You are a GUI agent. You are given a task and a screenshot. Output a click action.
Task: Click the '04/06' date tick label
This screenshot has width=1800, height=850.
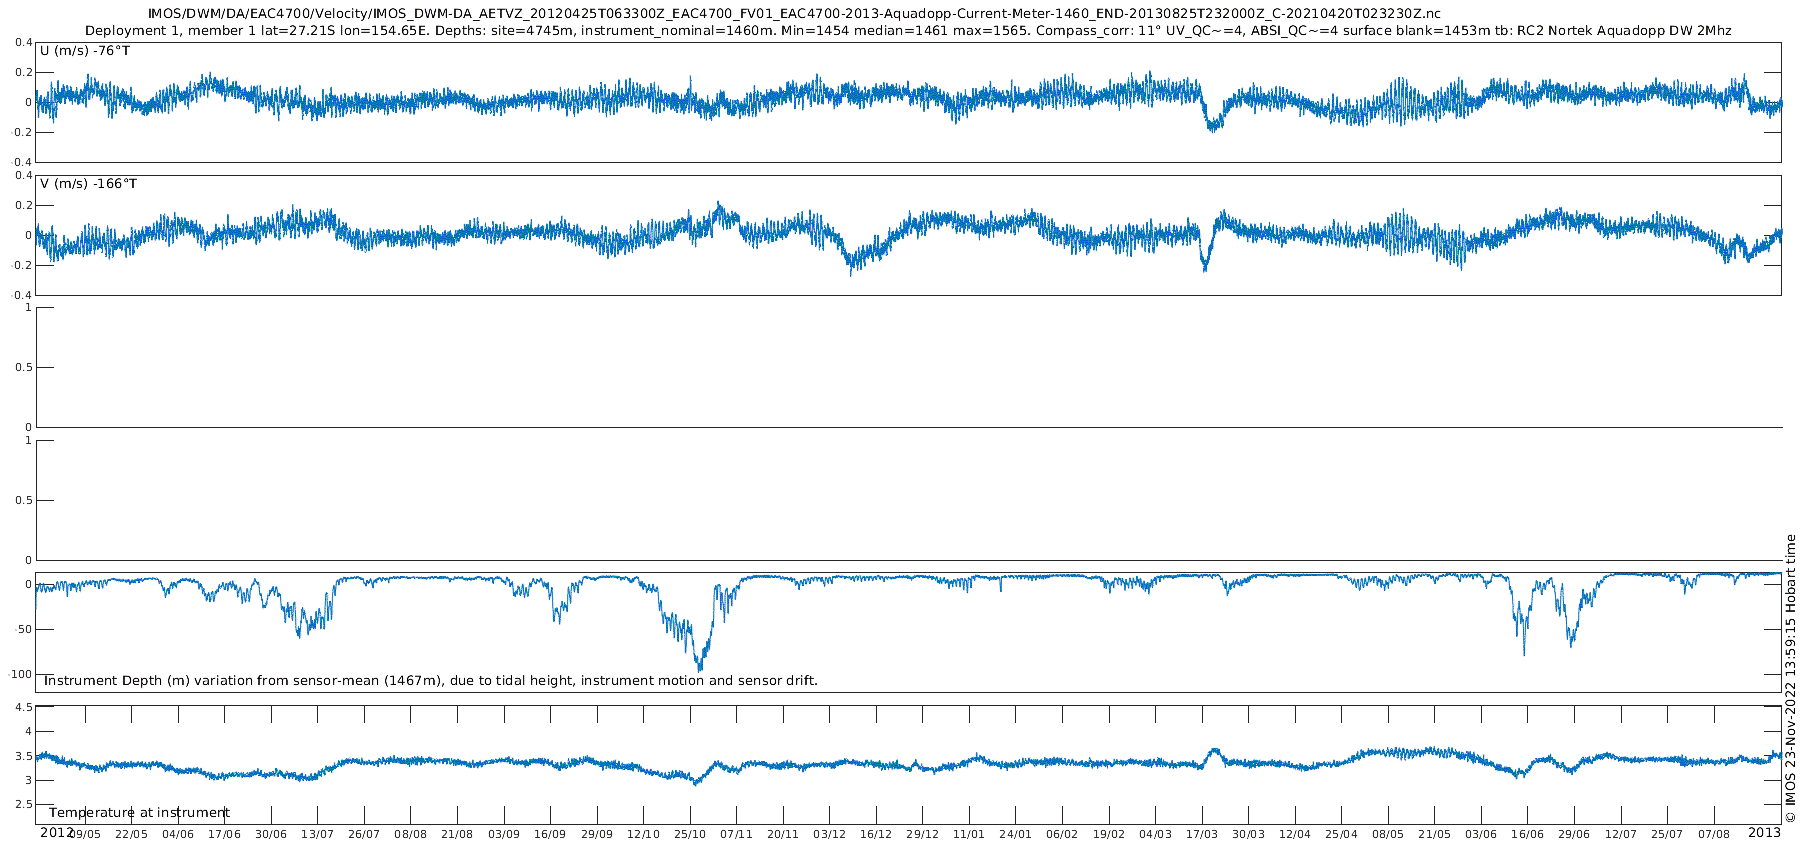click(178, 834)
